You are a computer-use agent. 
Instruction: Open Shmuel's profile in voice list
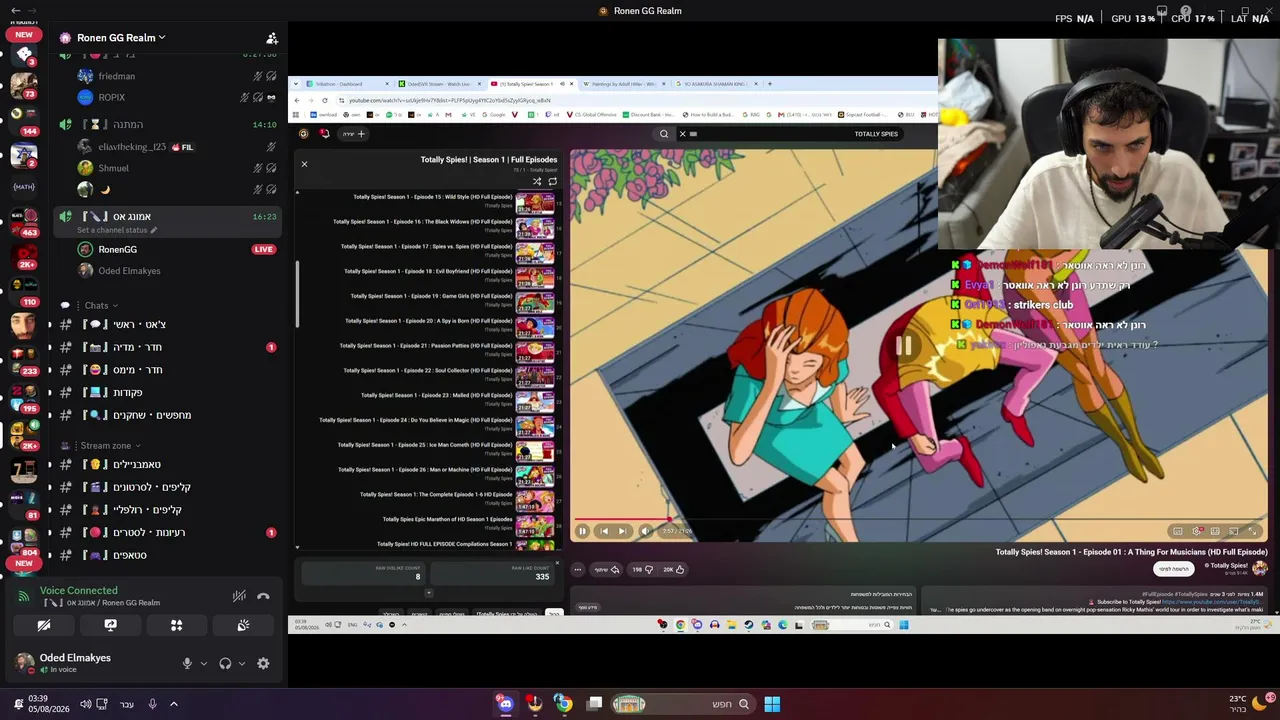coord(168,168)
